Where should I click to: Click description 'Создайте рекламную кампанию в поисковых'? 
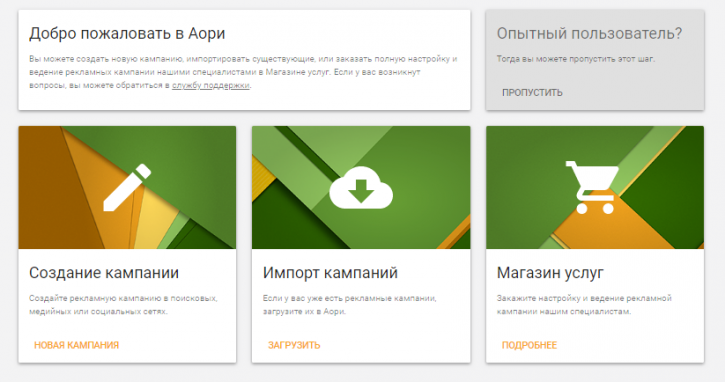tap(123, 305)
